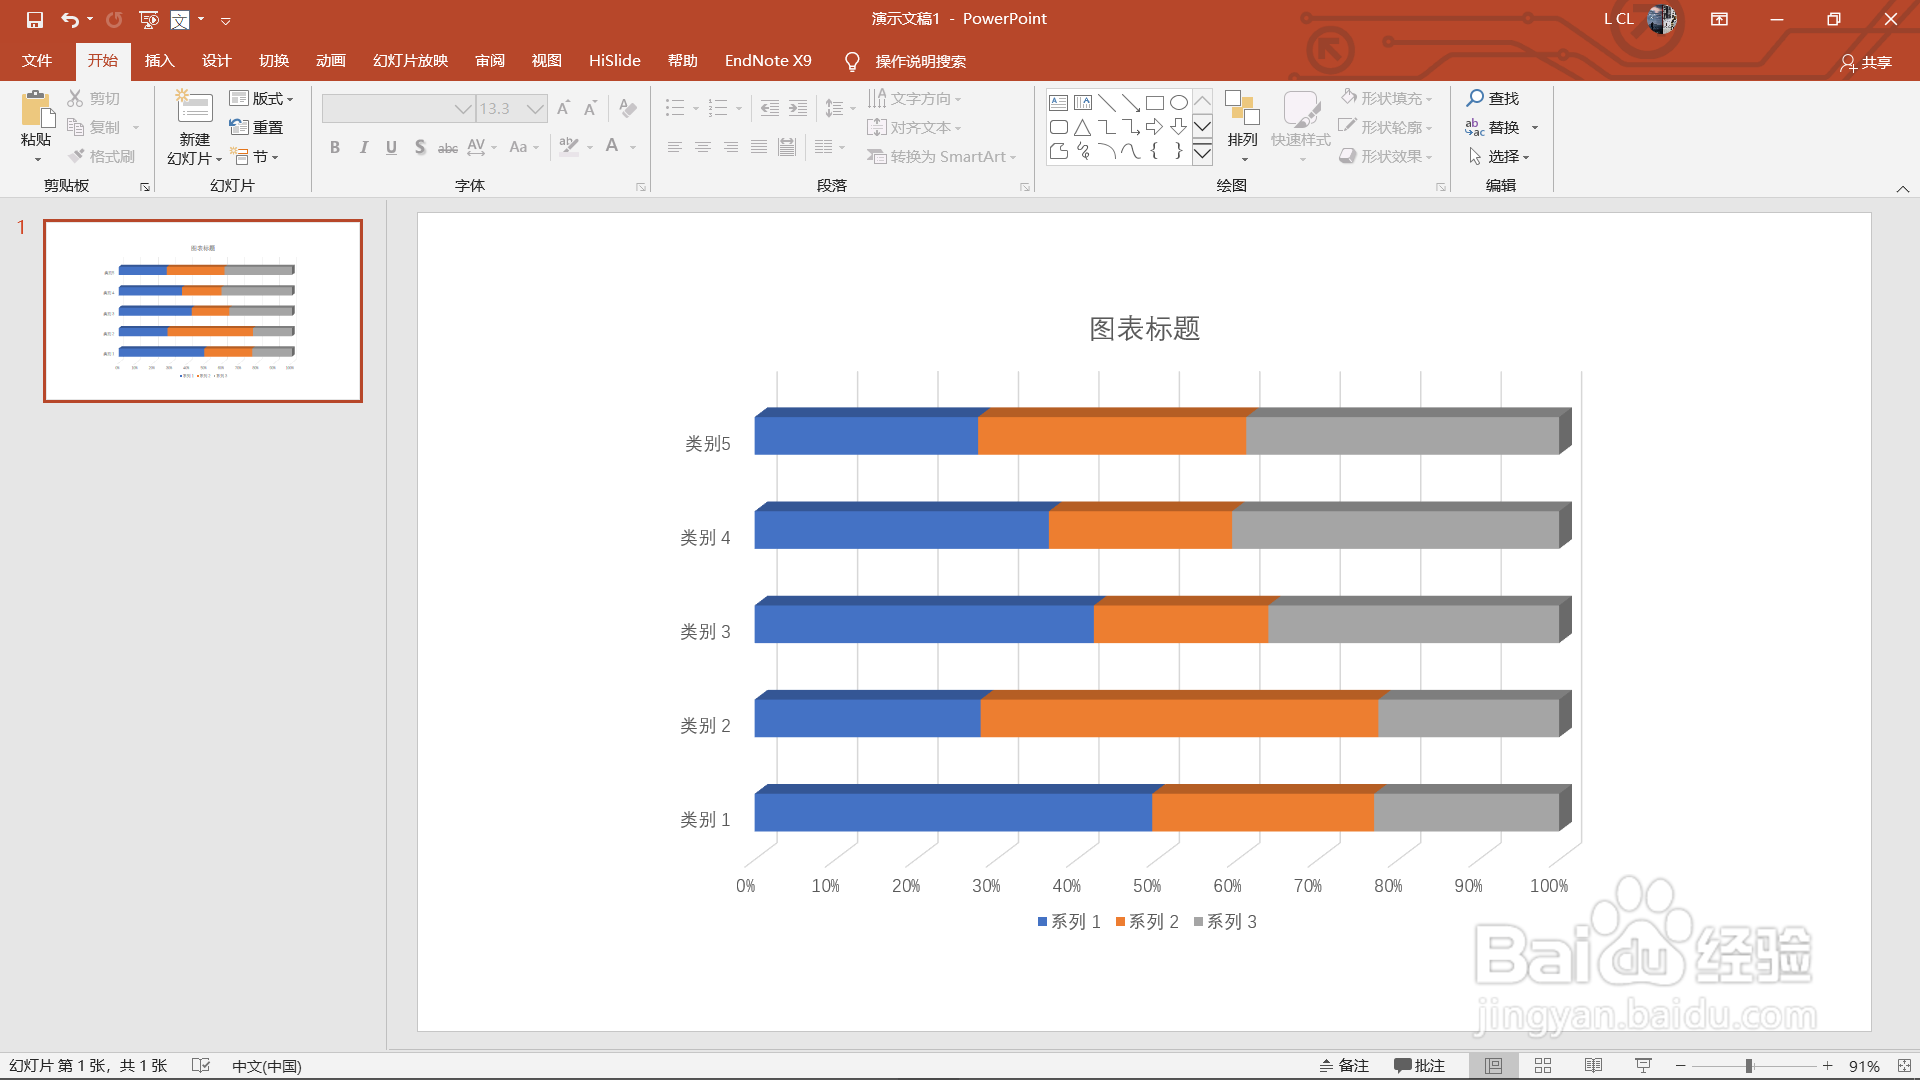Toggle Normal view in status bar

pos(1493,1066)
